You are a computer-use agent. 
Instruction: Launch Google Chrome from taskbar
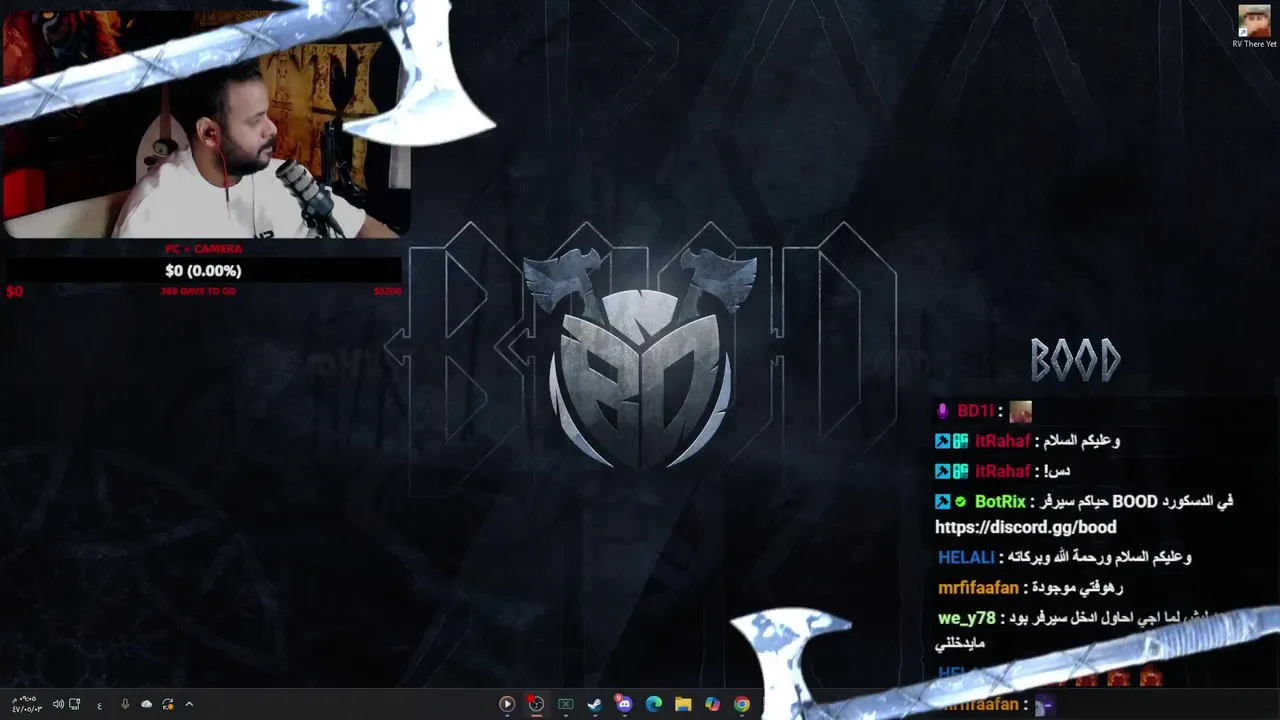point(741,704)
